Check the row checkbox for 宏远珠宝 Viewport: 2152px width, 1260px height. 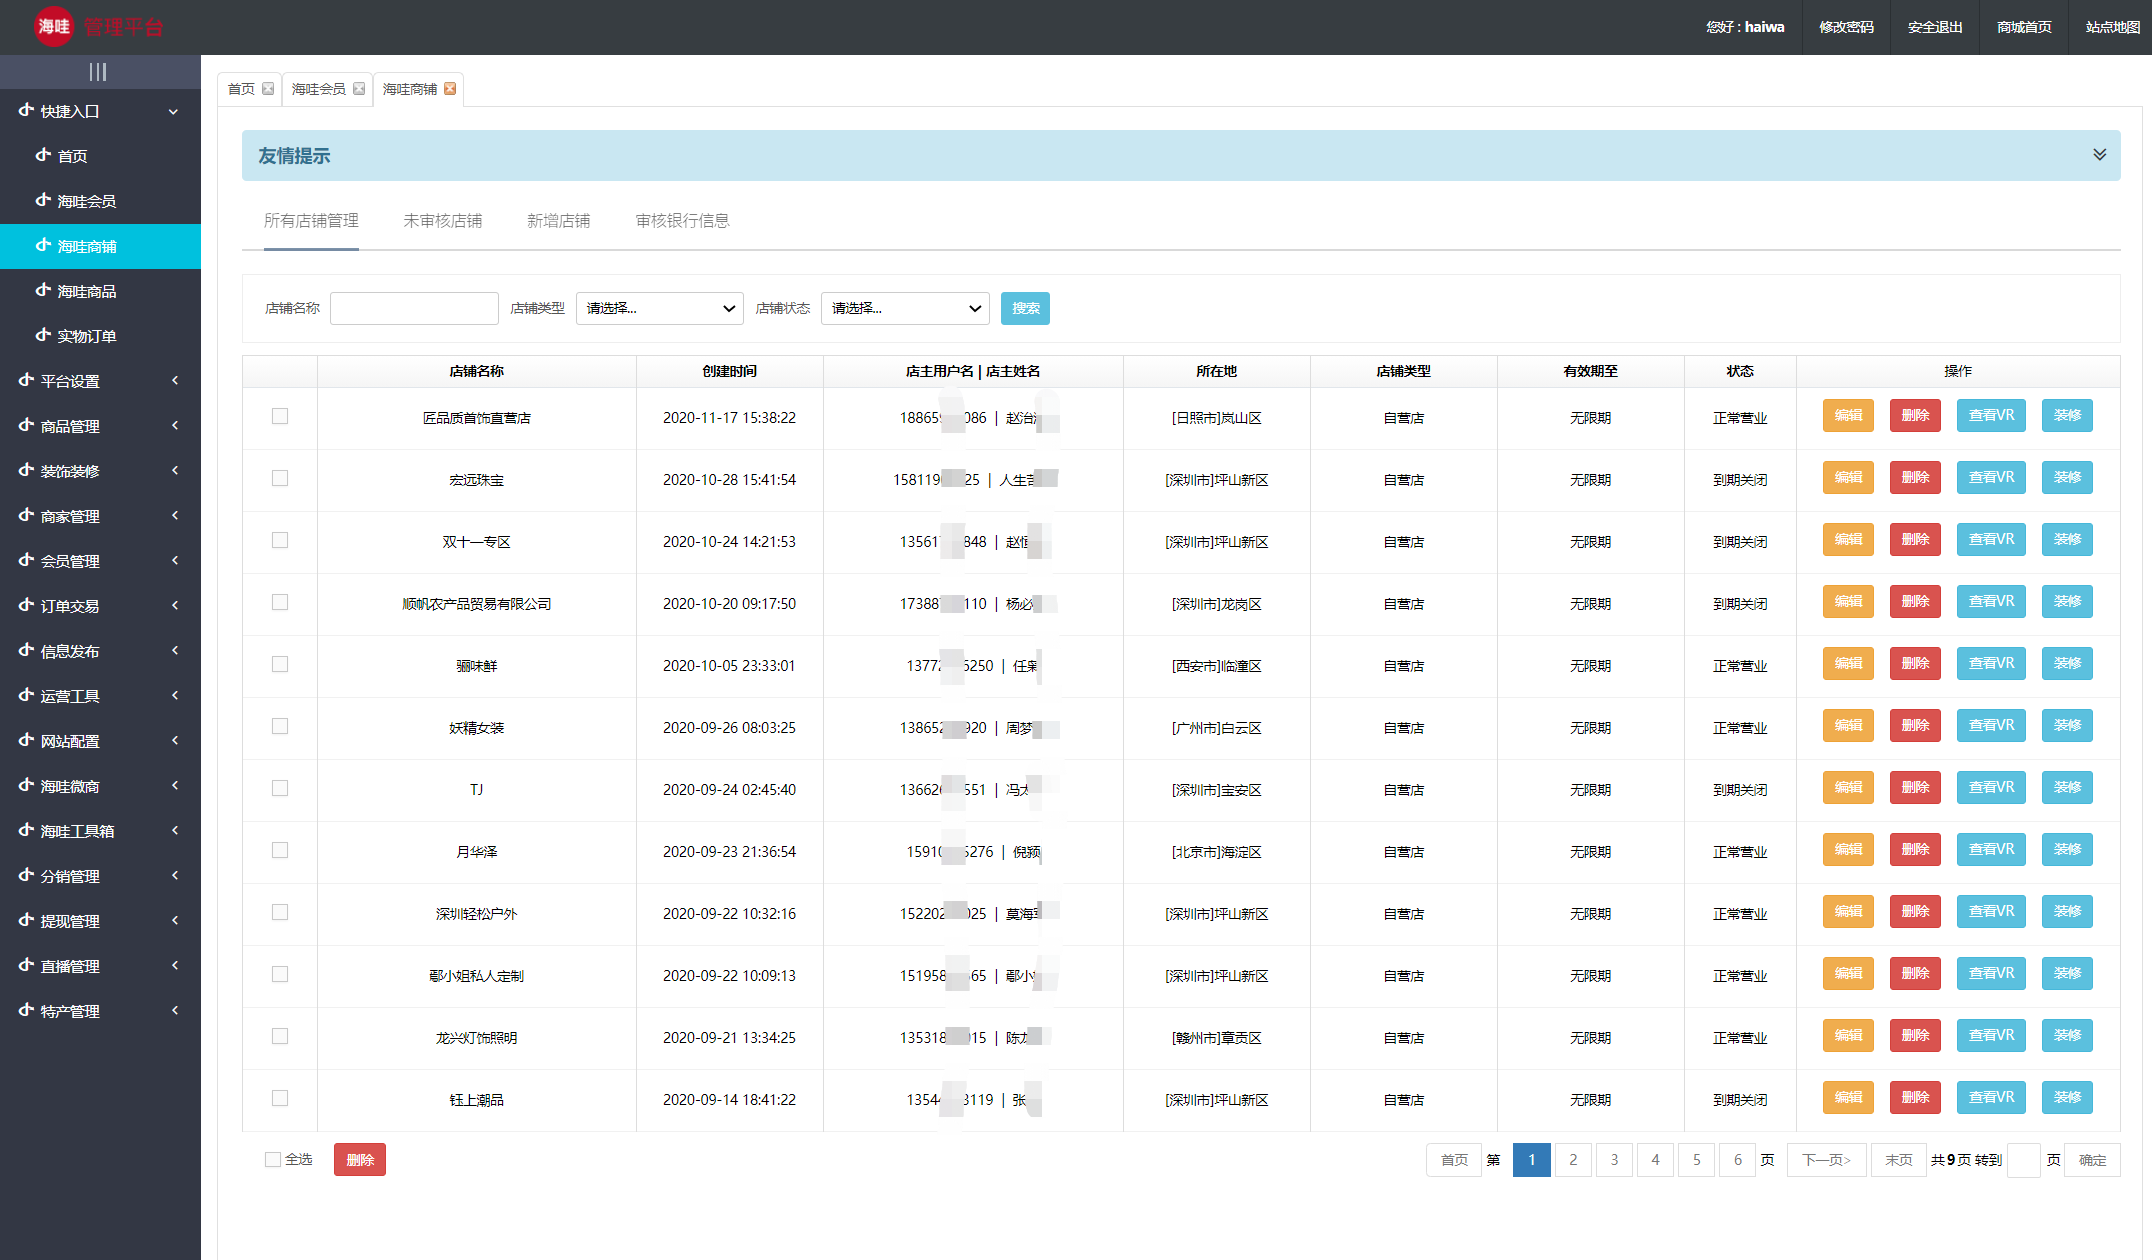[x=280, y=478]
